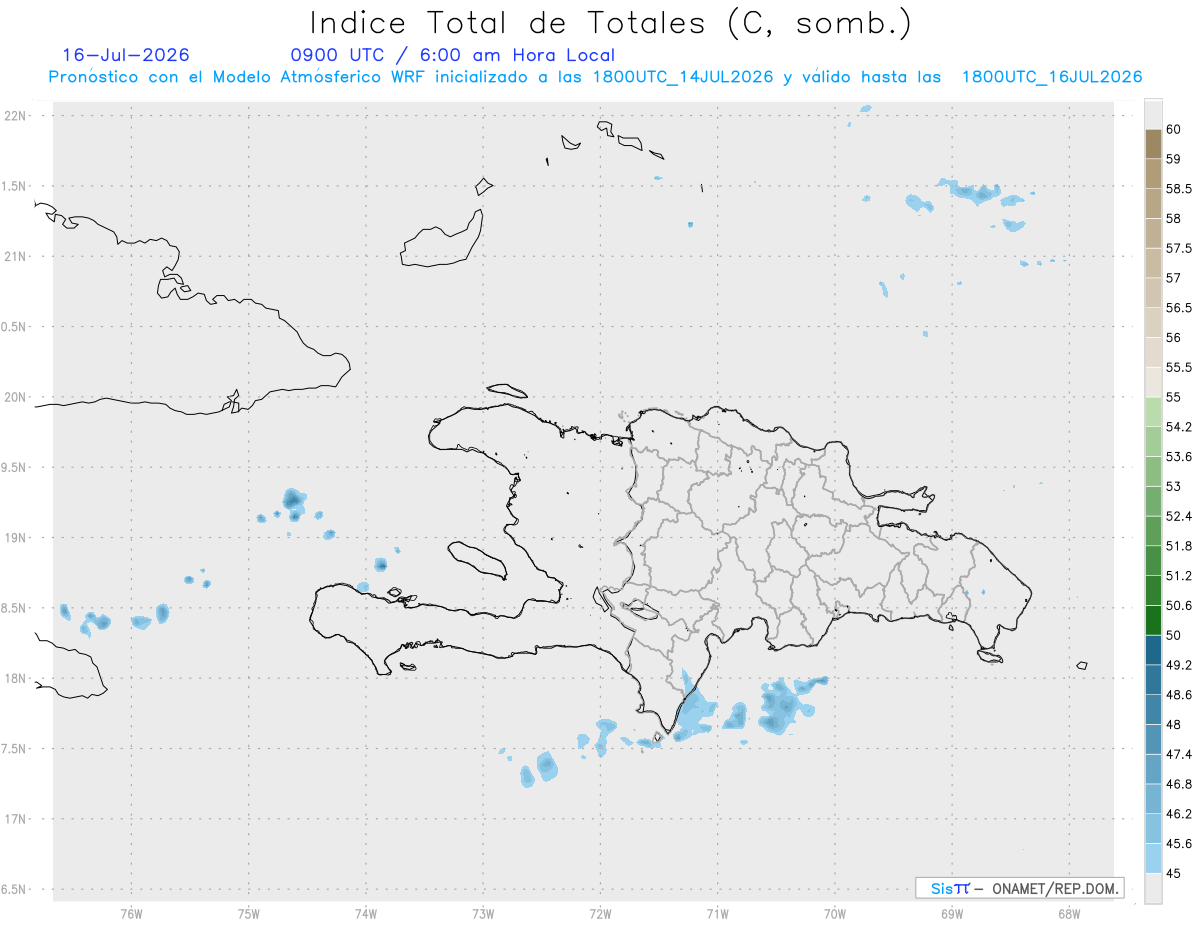Click the colorbar label "55.5"
1200x927 pixels.
[x=1179, y=367]
